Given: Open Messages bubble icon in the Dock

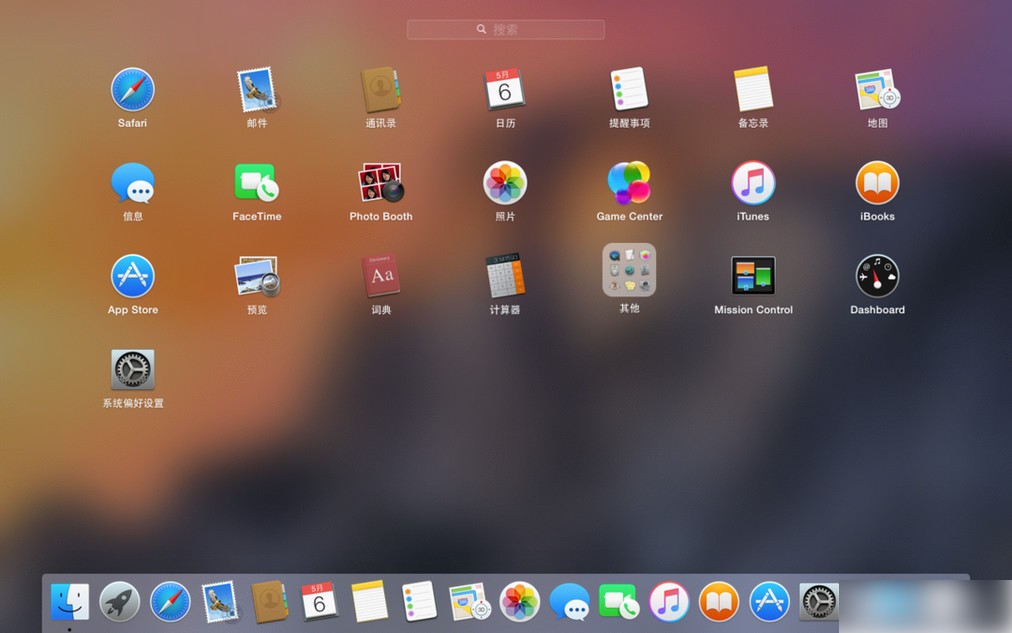Looking at the screenshot, I should [x=569, y=601].
